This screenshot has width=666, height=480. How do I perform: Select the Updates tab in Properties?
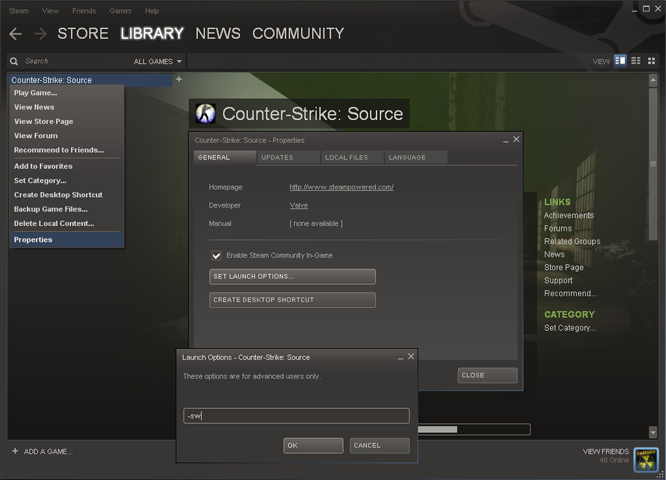288,157
